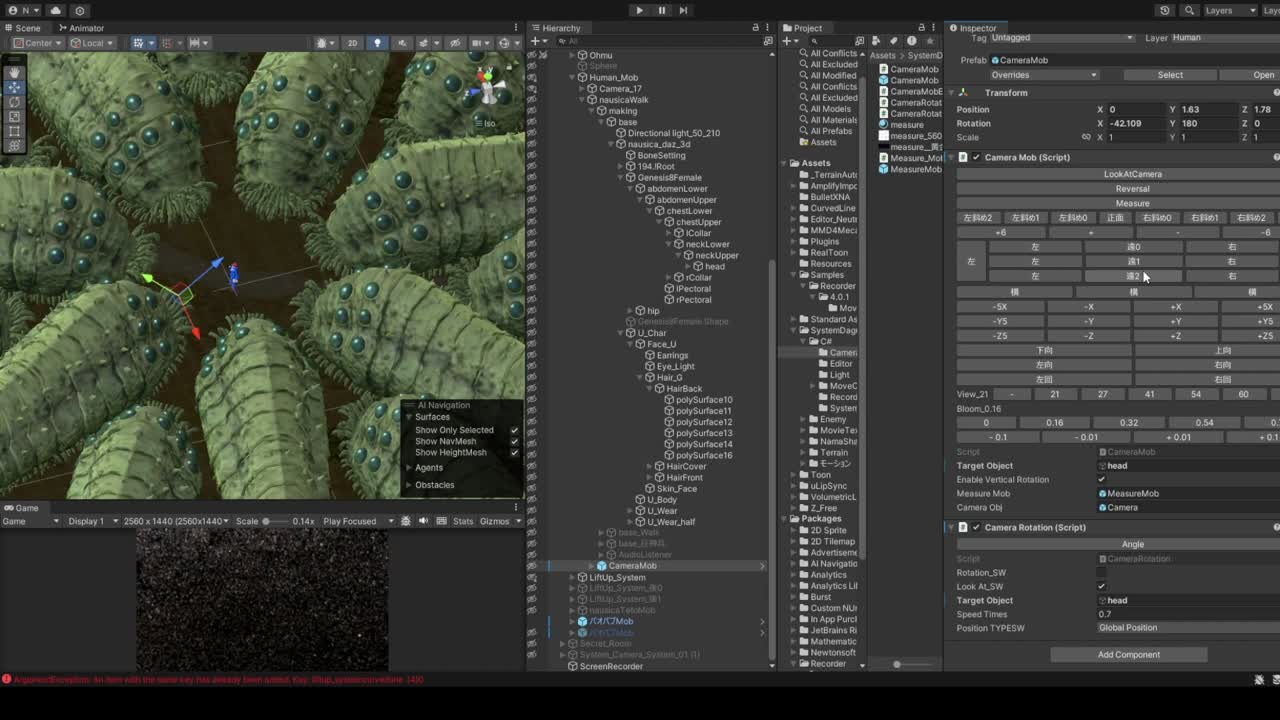Select the Rotate tool in Scene toolbar
This screenshot has width=1280, height=720.
[x=14, y=102]
